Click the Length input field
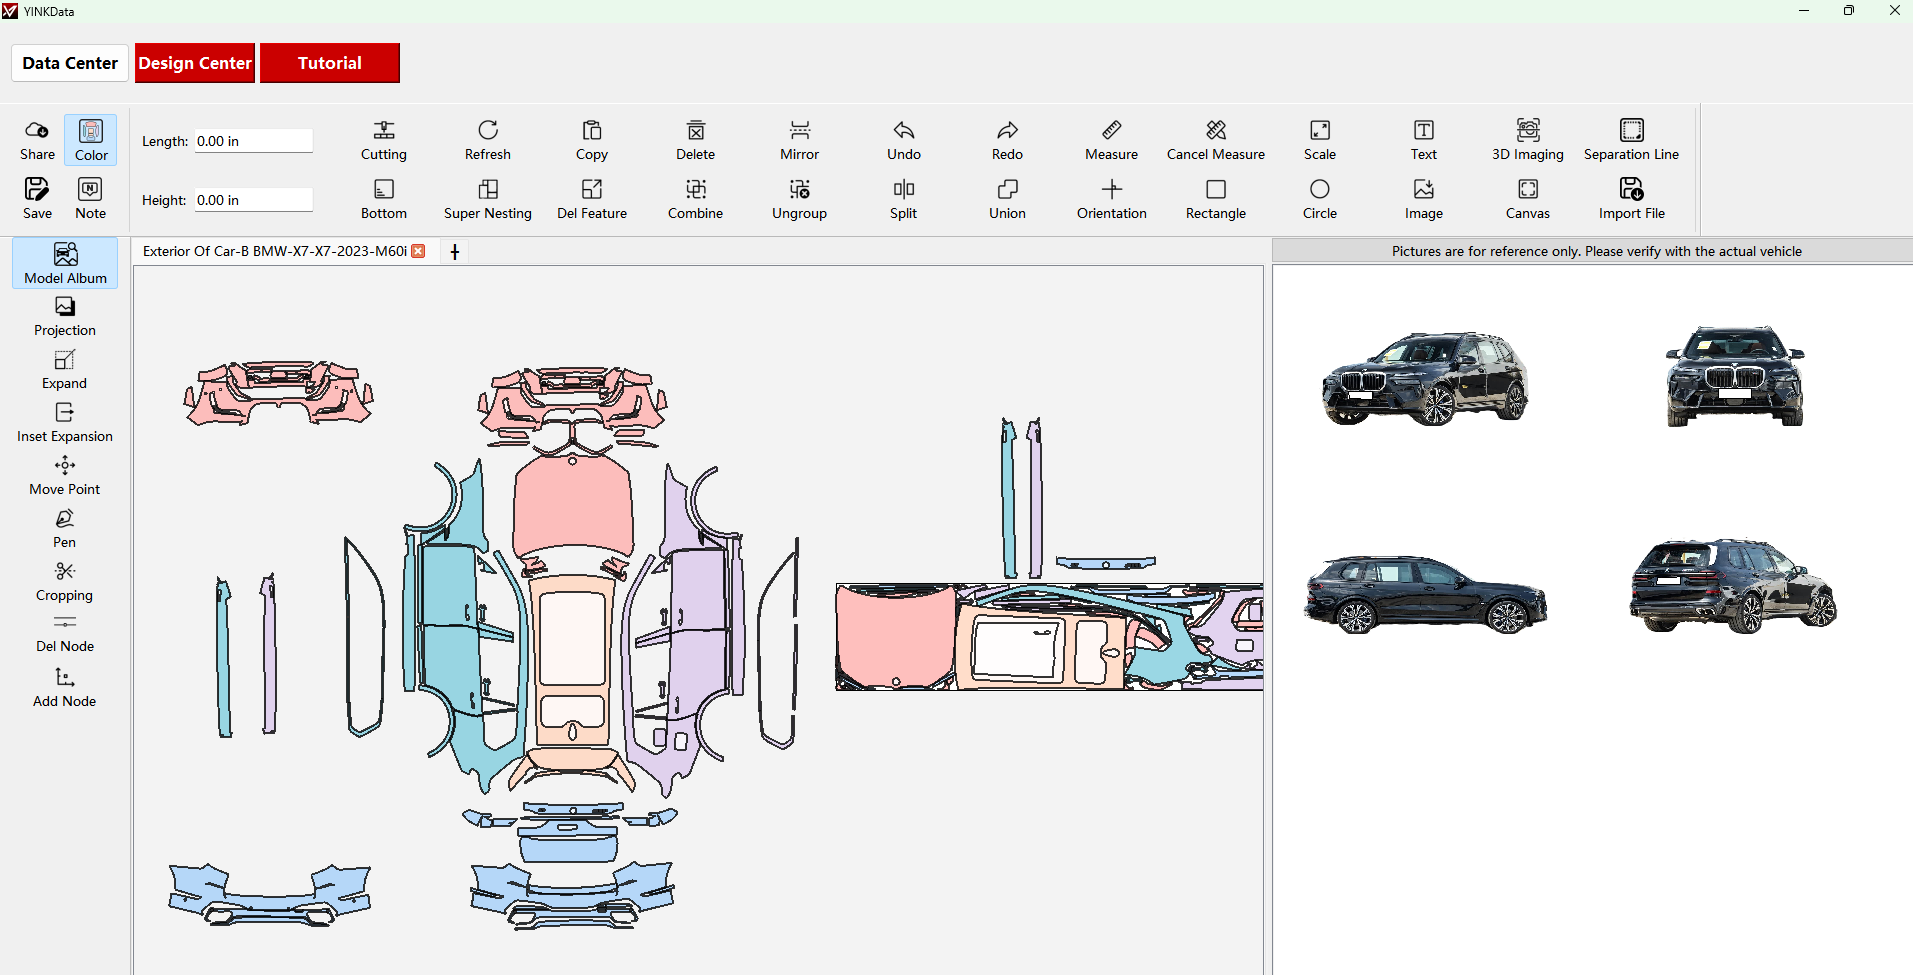The height and width of the screenshot is (975, 1913). coord(253,141)
